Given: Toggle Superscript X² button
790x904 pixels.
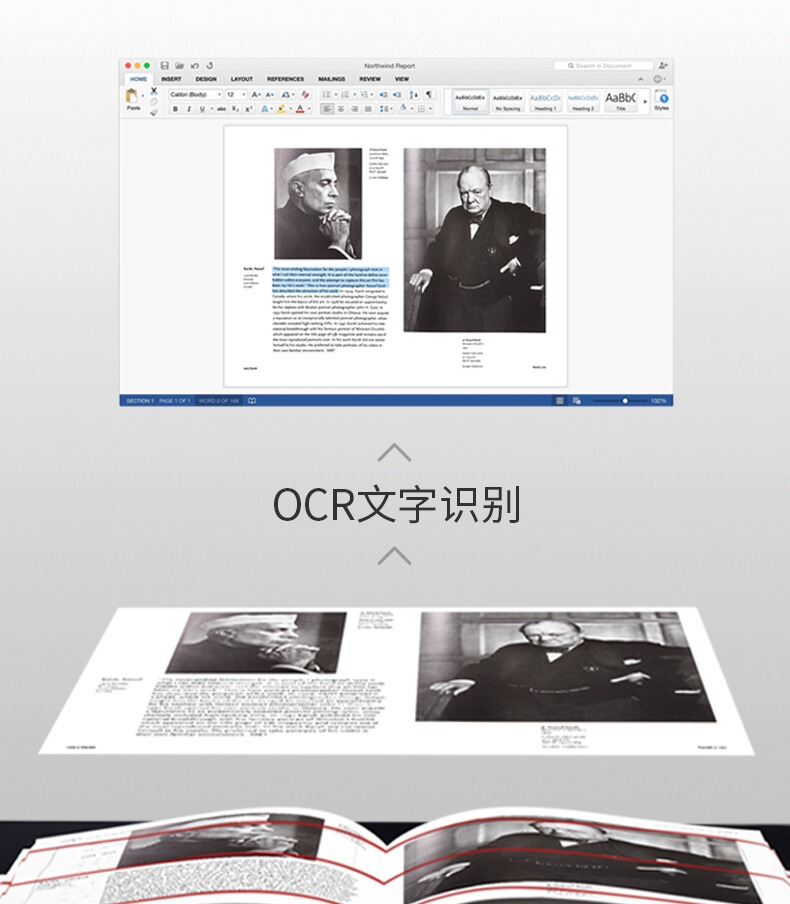Looking at the screenshot, I should (249, 109).
